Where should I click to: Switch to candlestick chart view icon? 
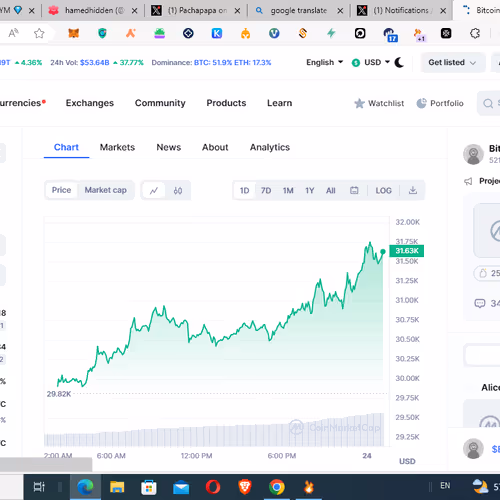(178, 191)
